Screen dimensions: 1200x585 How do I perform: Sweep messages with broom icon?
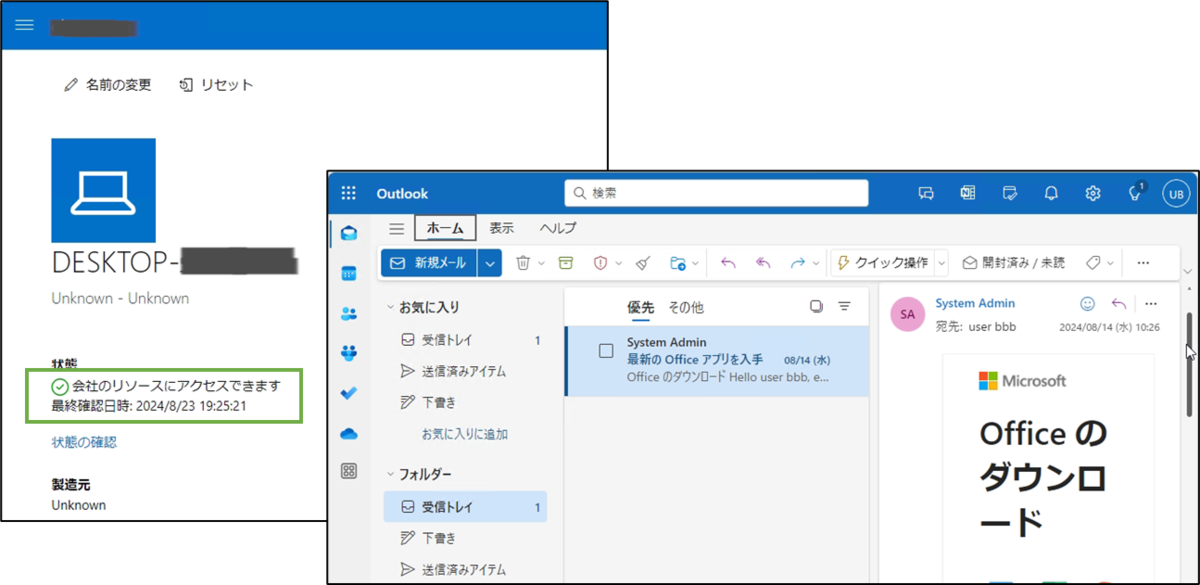click(643, 263)
